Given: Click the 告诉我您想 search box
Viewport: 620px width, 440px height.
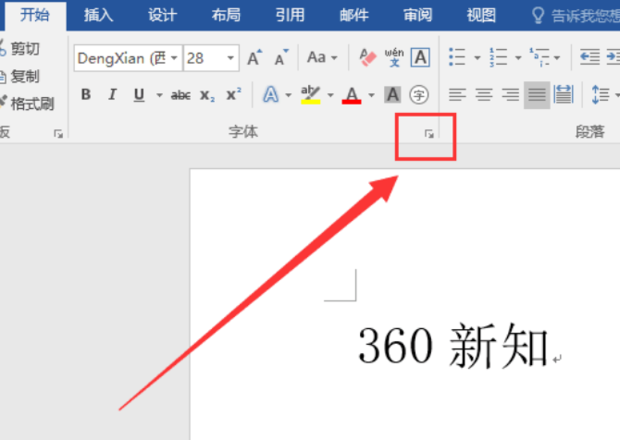Looking at the screenshot, I should point(585,16).
